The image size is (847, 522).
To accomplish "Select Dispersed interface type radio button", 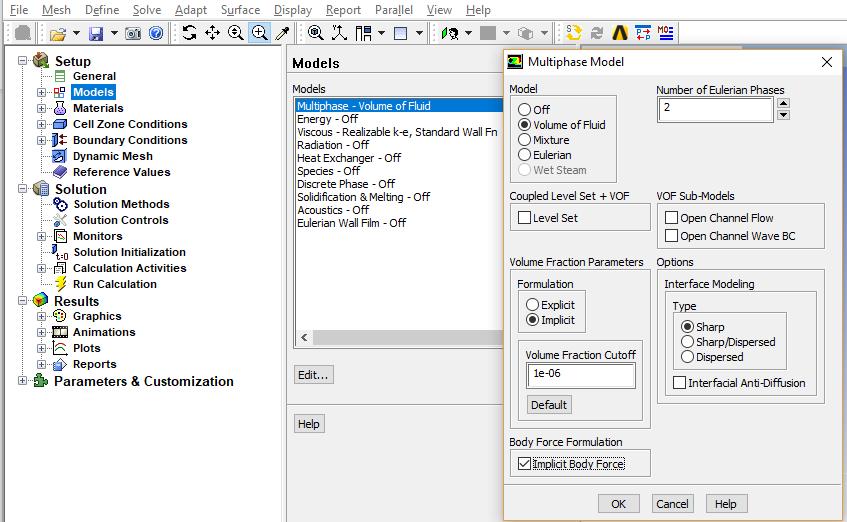I will [x=687, y=357].
